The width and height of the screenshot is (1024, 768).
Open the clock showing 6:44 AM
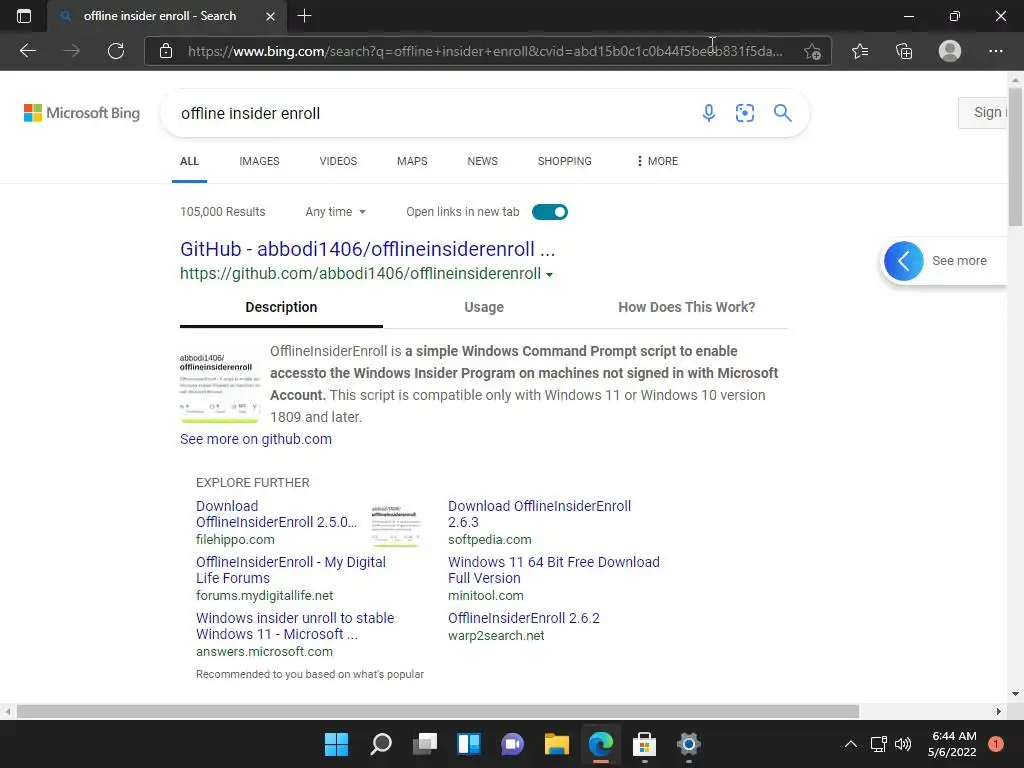(953, 744)
